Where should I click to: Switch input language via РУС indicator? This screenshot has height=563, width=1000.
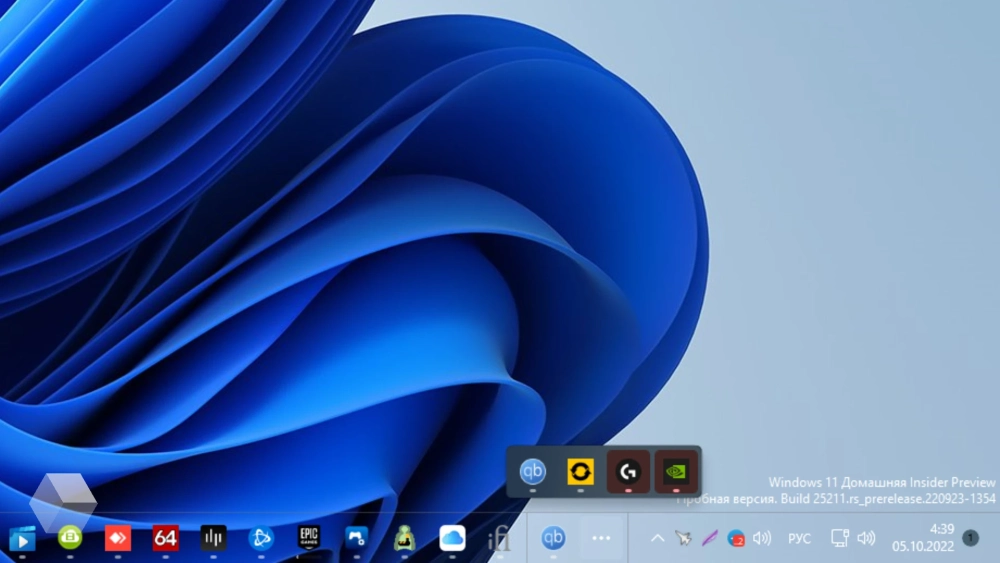(799, 538)
